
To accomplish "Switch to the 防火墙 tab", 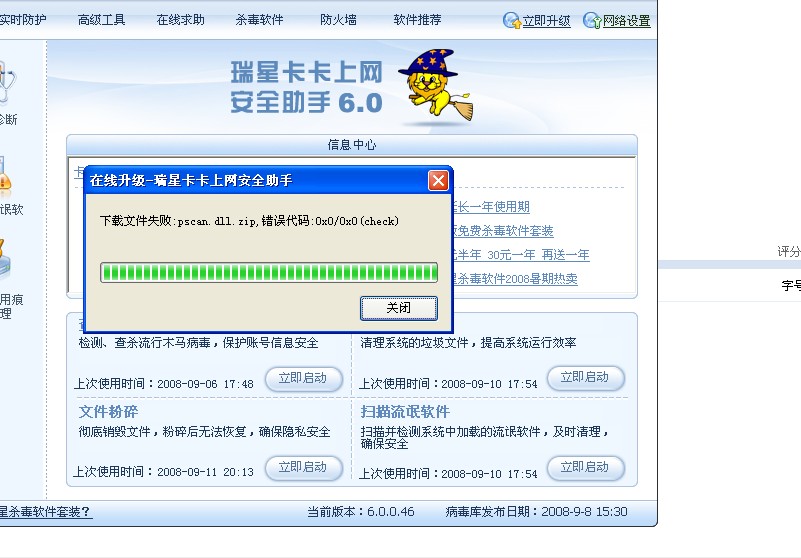I will pos(338,20).
